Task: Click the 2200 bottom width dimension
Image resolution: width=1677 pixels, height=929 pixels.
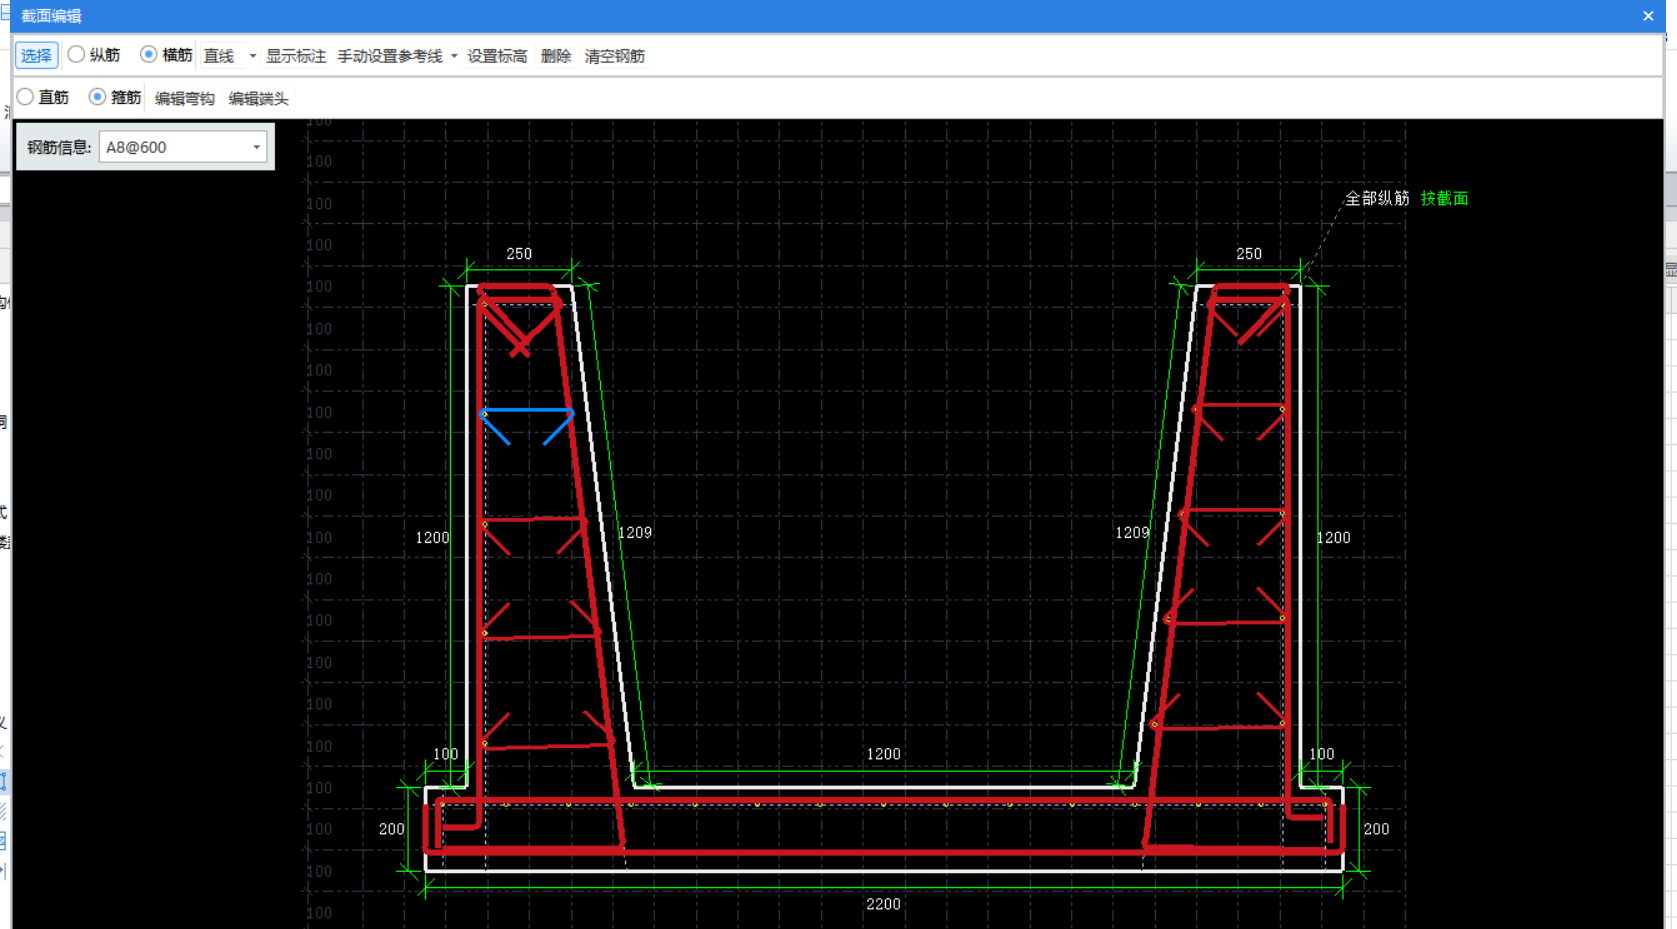Action: [883, 904]
